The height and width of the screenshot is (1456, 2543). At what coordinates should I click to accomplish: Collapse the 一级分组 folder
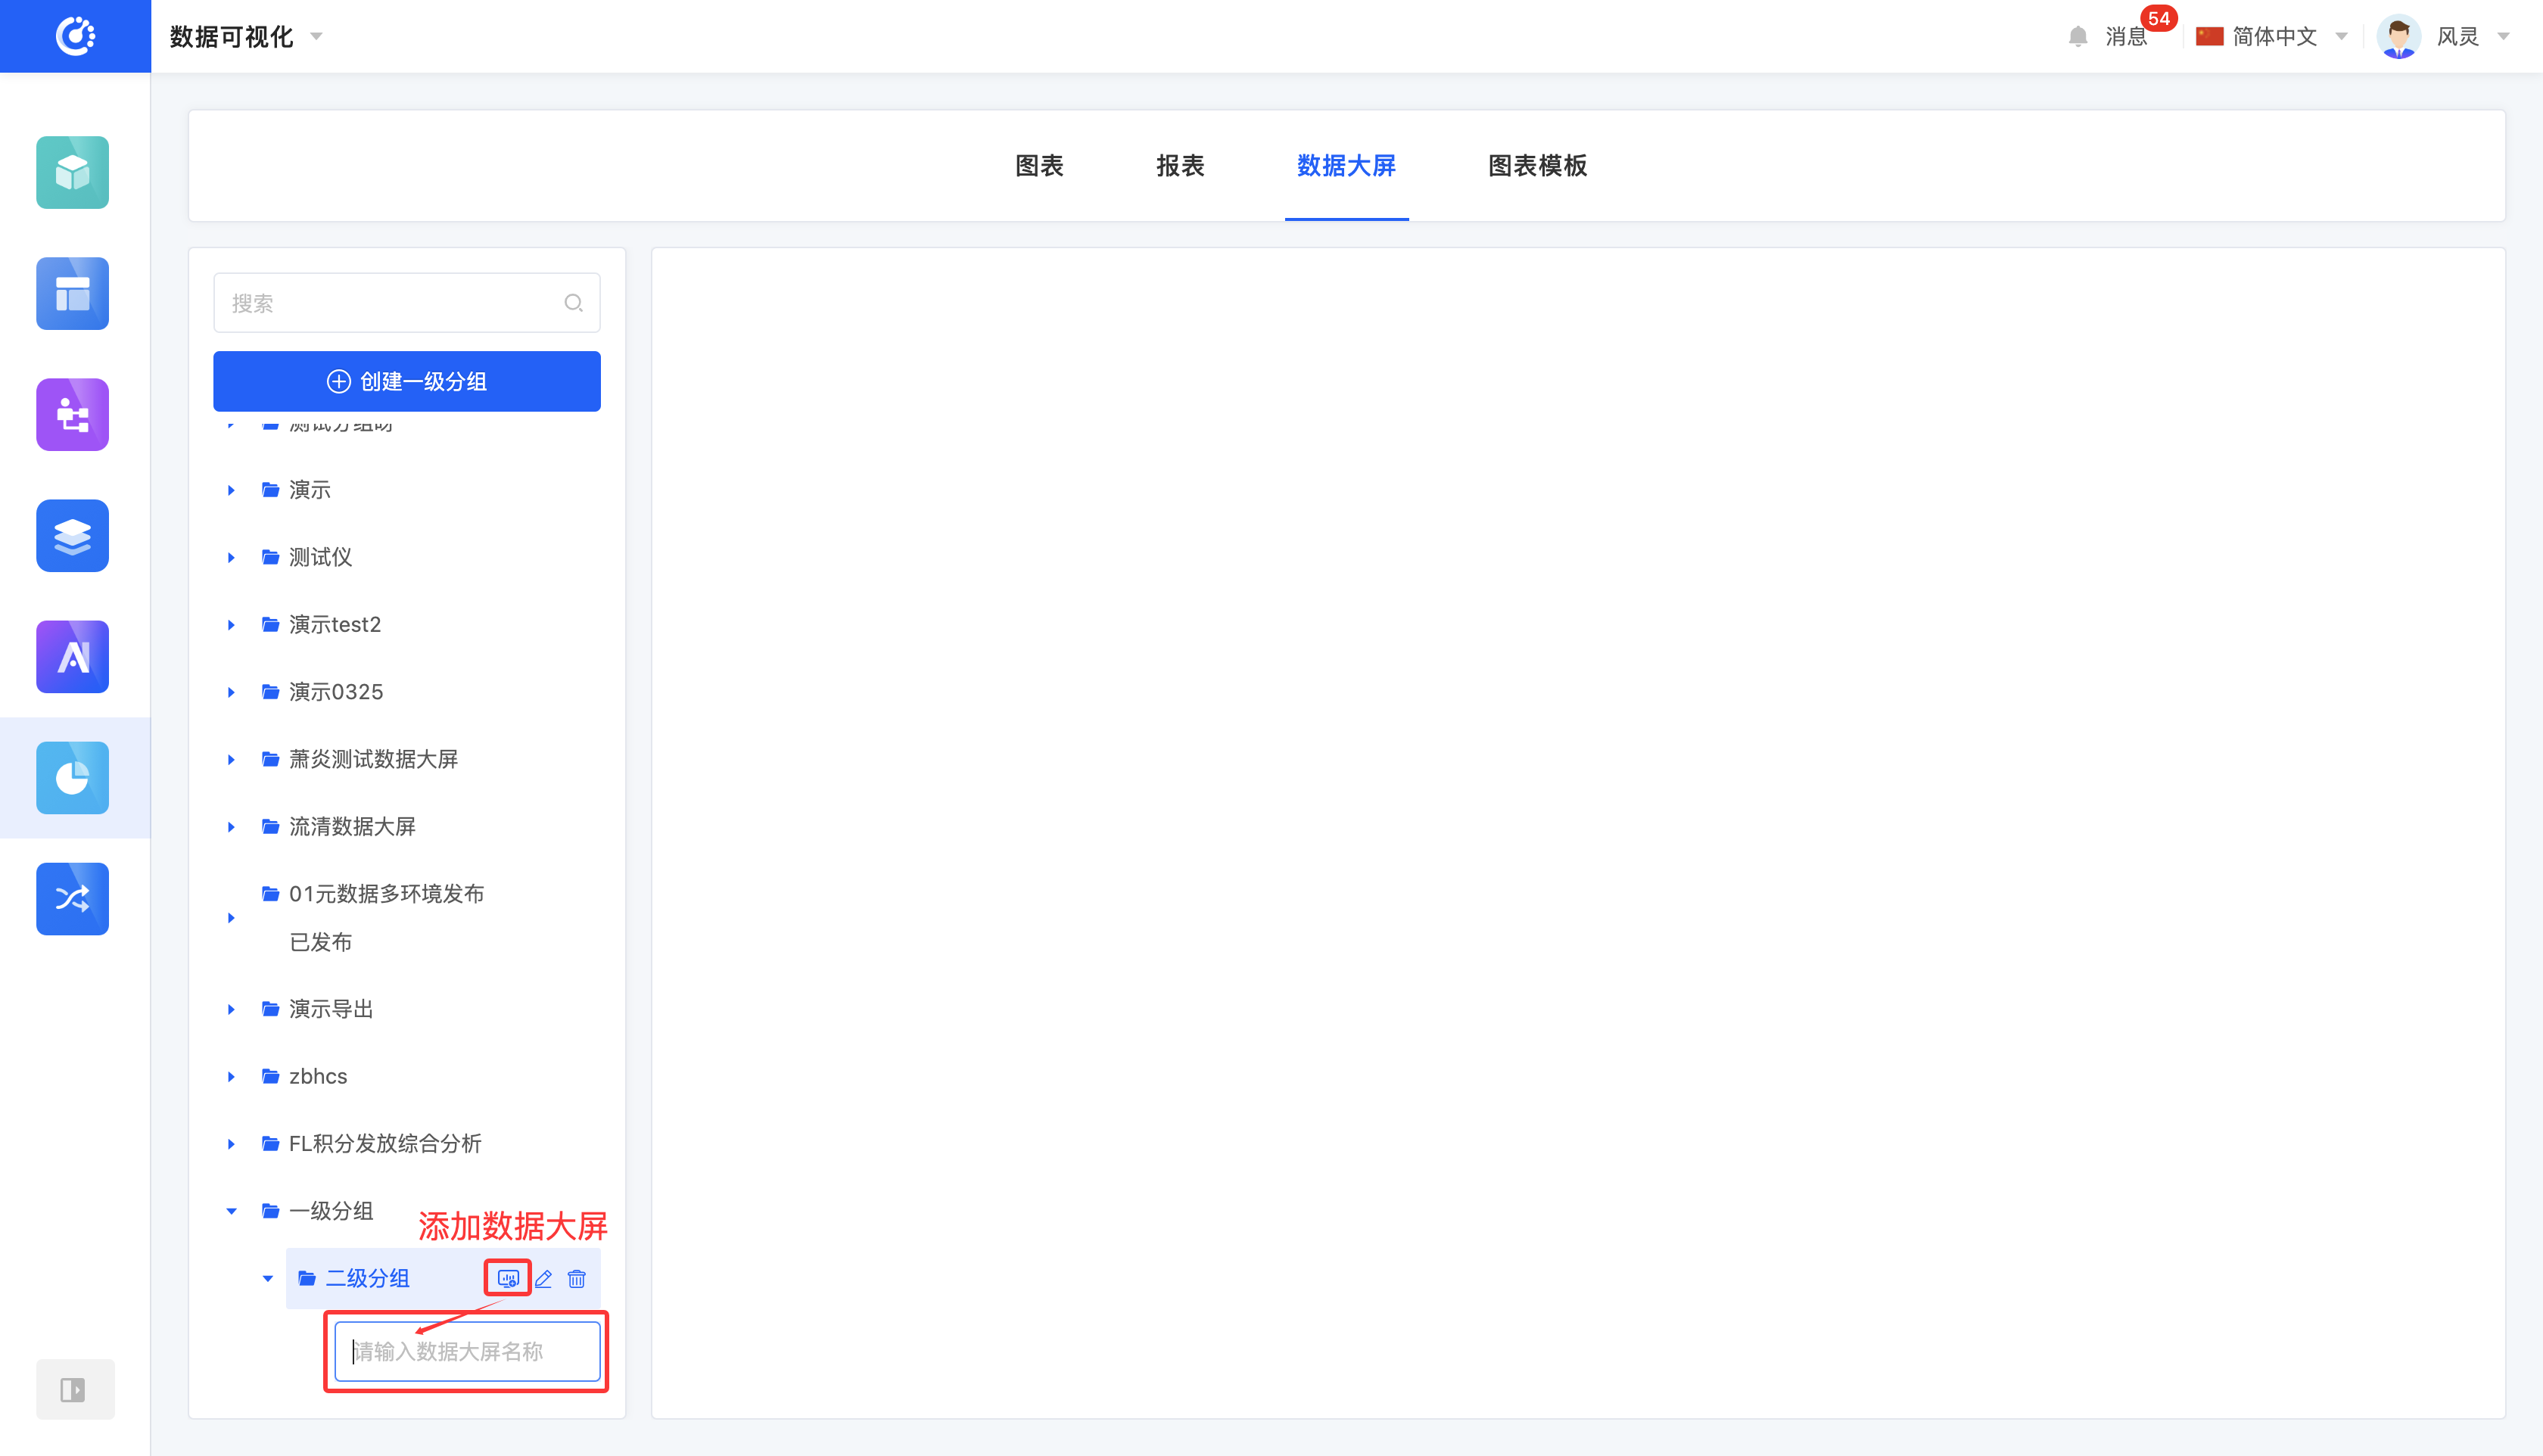click(231, 1211)
